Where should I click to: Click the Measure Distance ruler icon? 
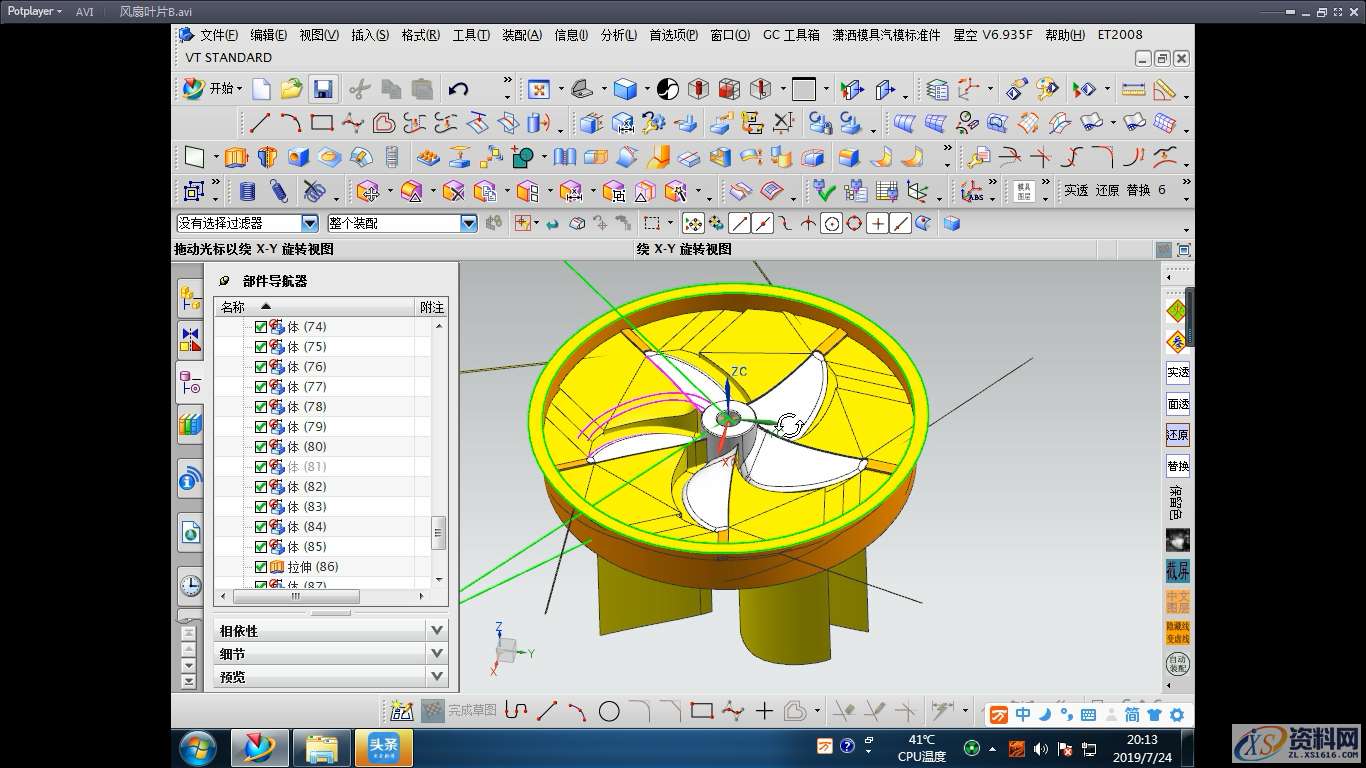pyautogui.click(x=1133, y=89)
